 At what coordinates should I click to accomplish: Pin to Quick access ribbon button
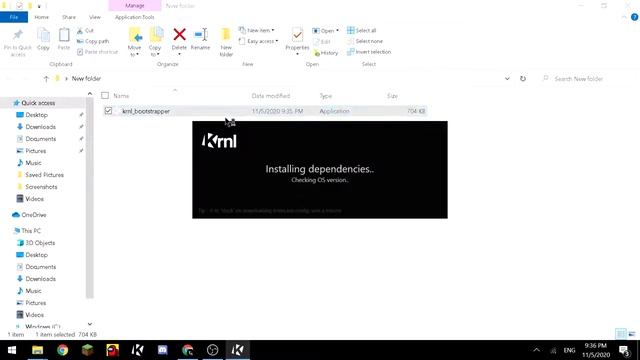point(18,42)
